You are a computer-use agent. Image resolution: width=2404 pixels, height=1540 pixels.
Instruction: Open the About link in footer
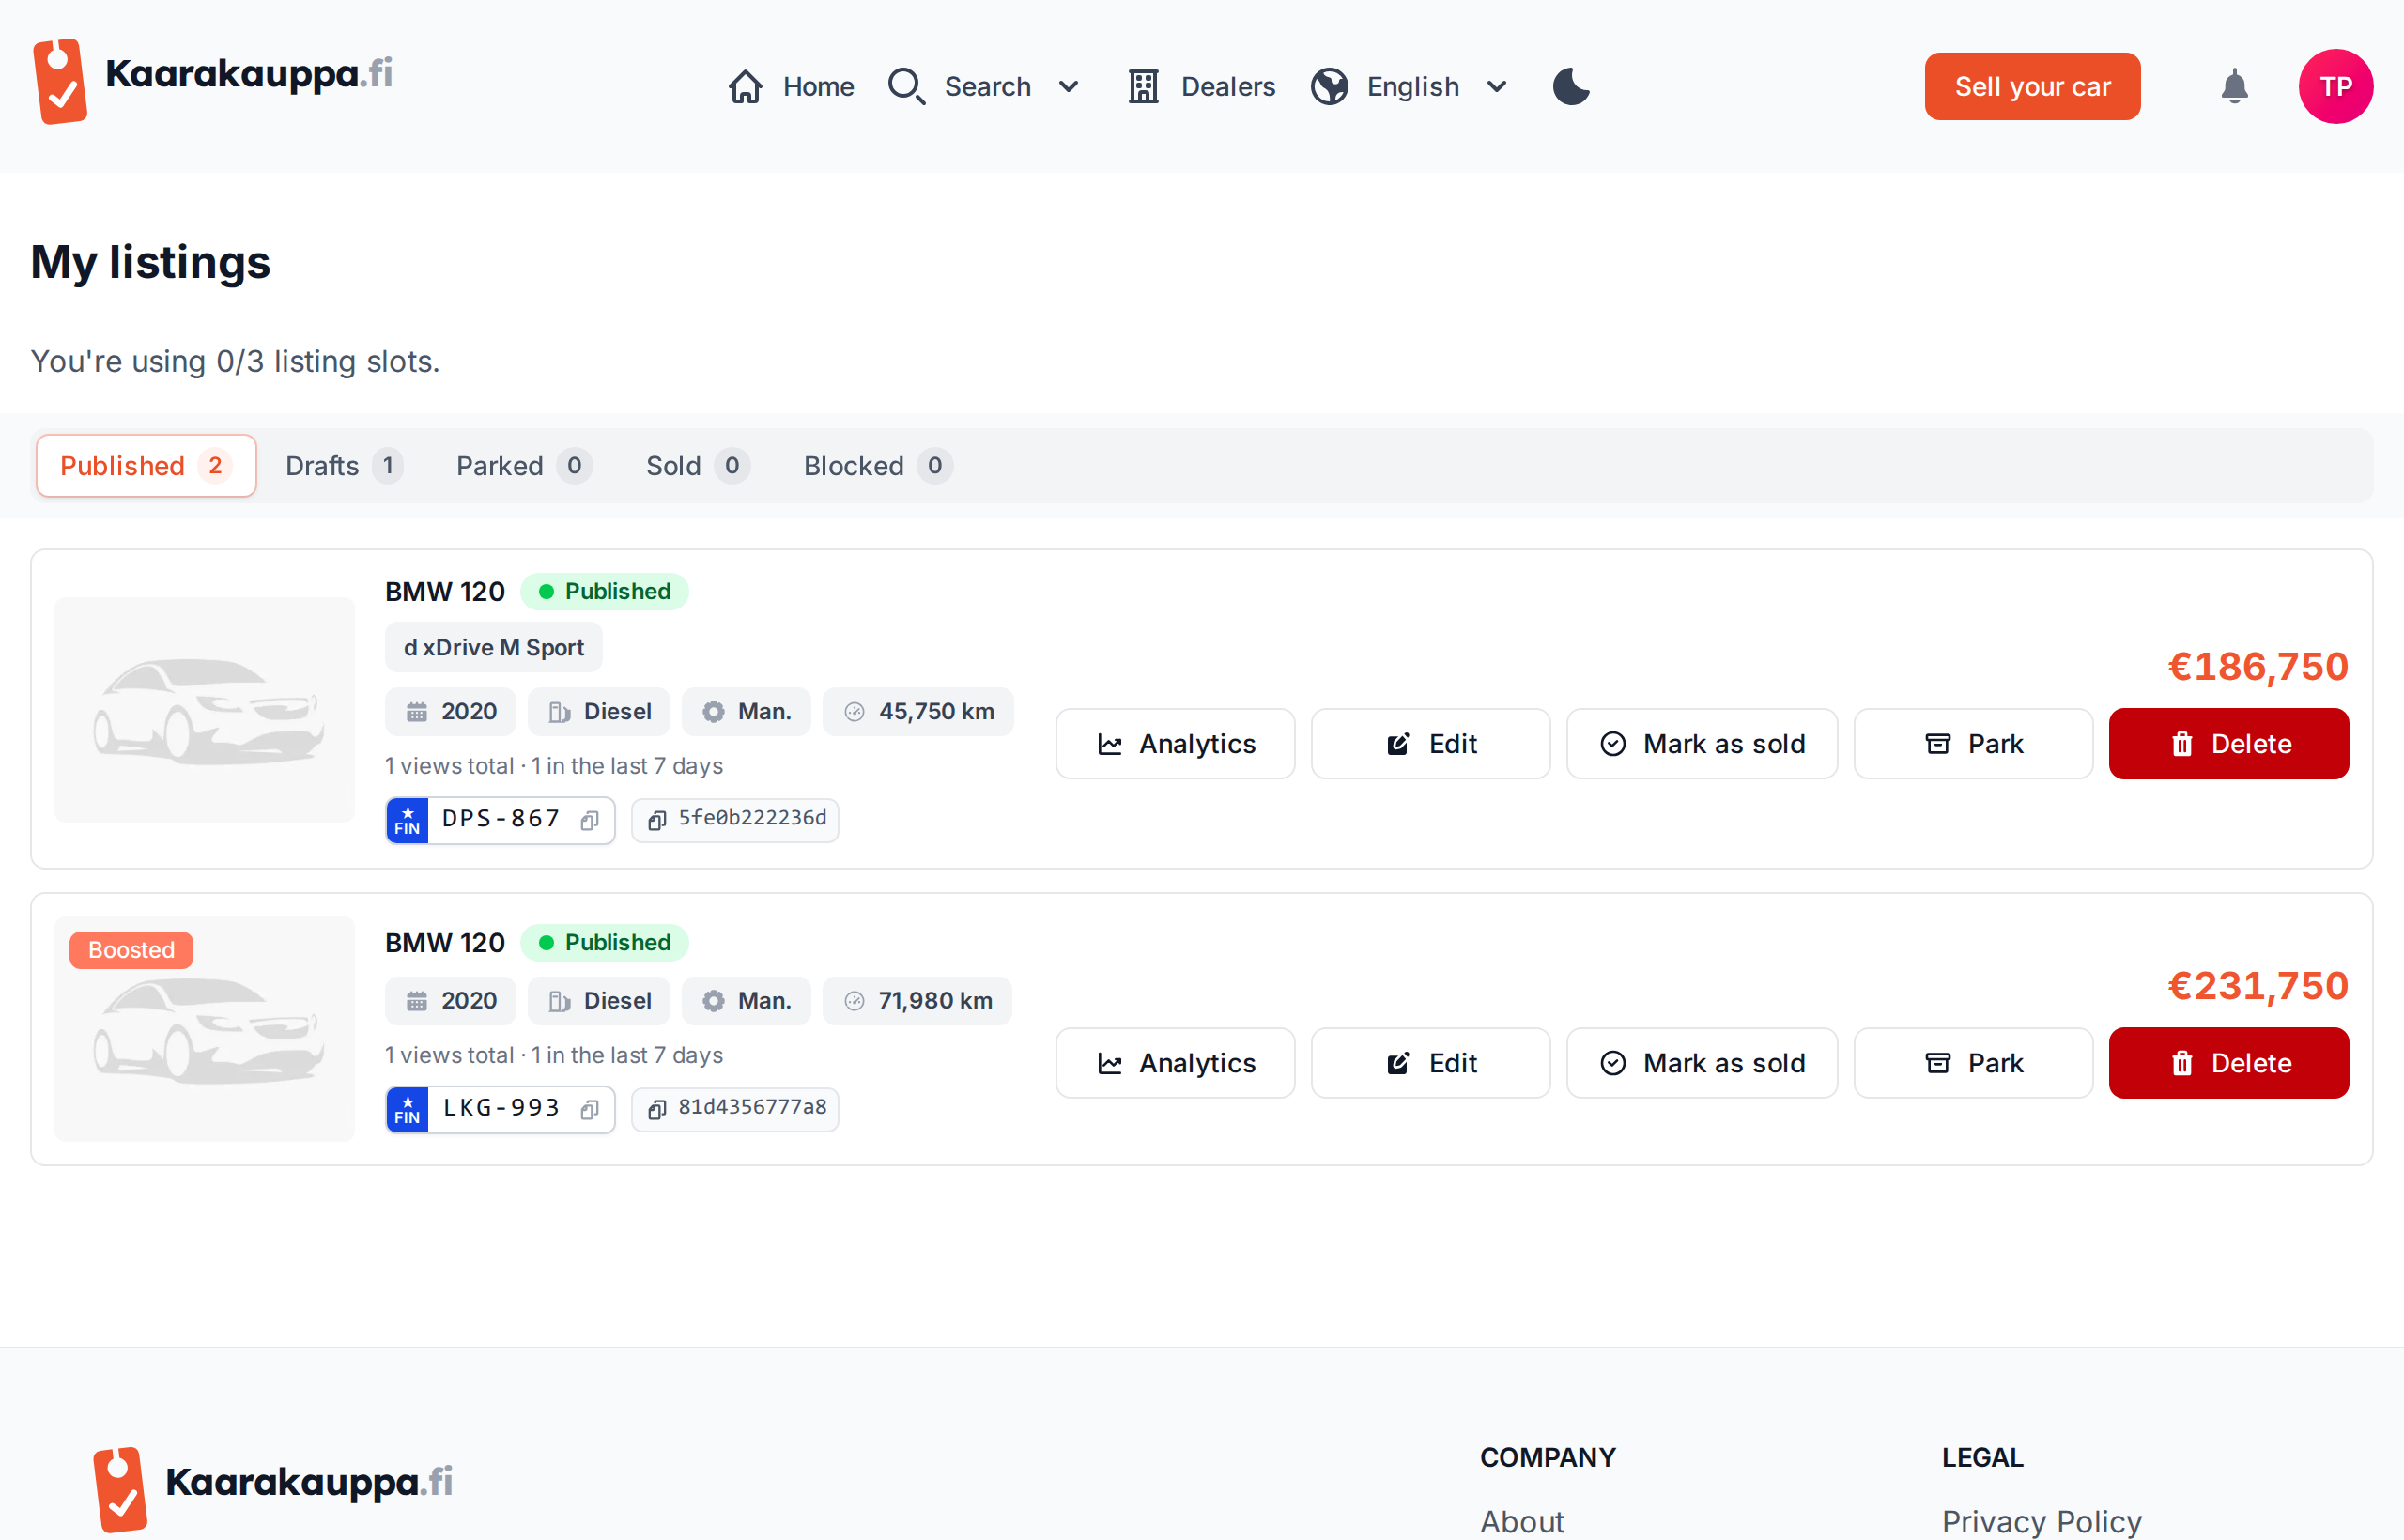point(1522,1521)
